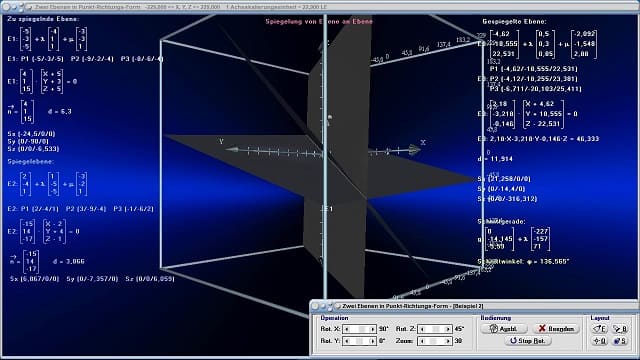Increase Rot. X with right arrow
The height and width of the screenshot is (360, 640).
(x=372, y=329)
